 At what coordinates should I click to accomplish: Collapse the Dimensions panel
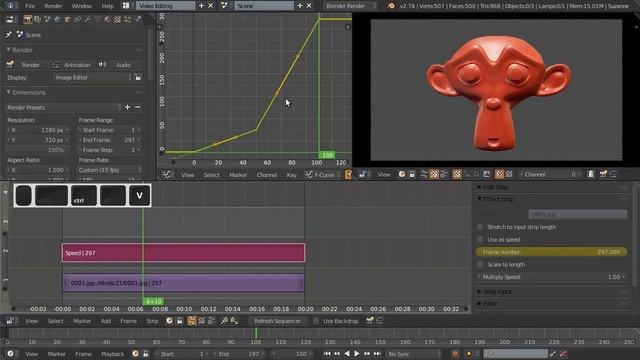coord(8,92)
